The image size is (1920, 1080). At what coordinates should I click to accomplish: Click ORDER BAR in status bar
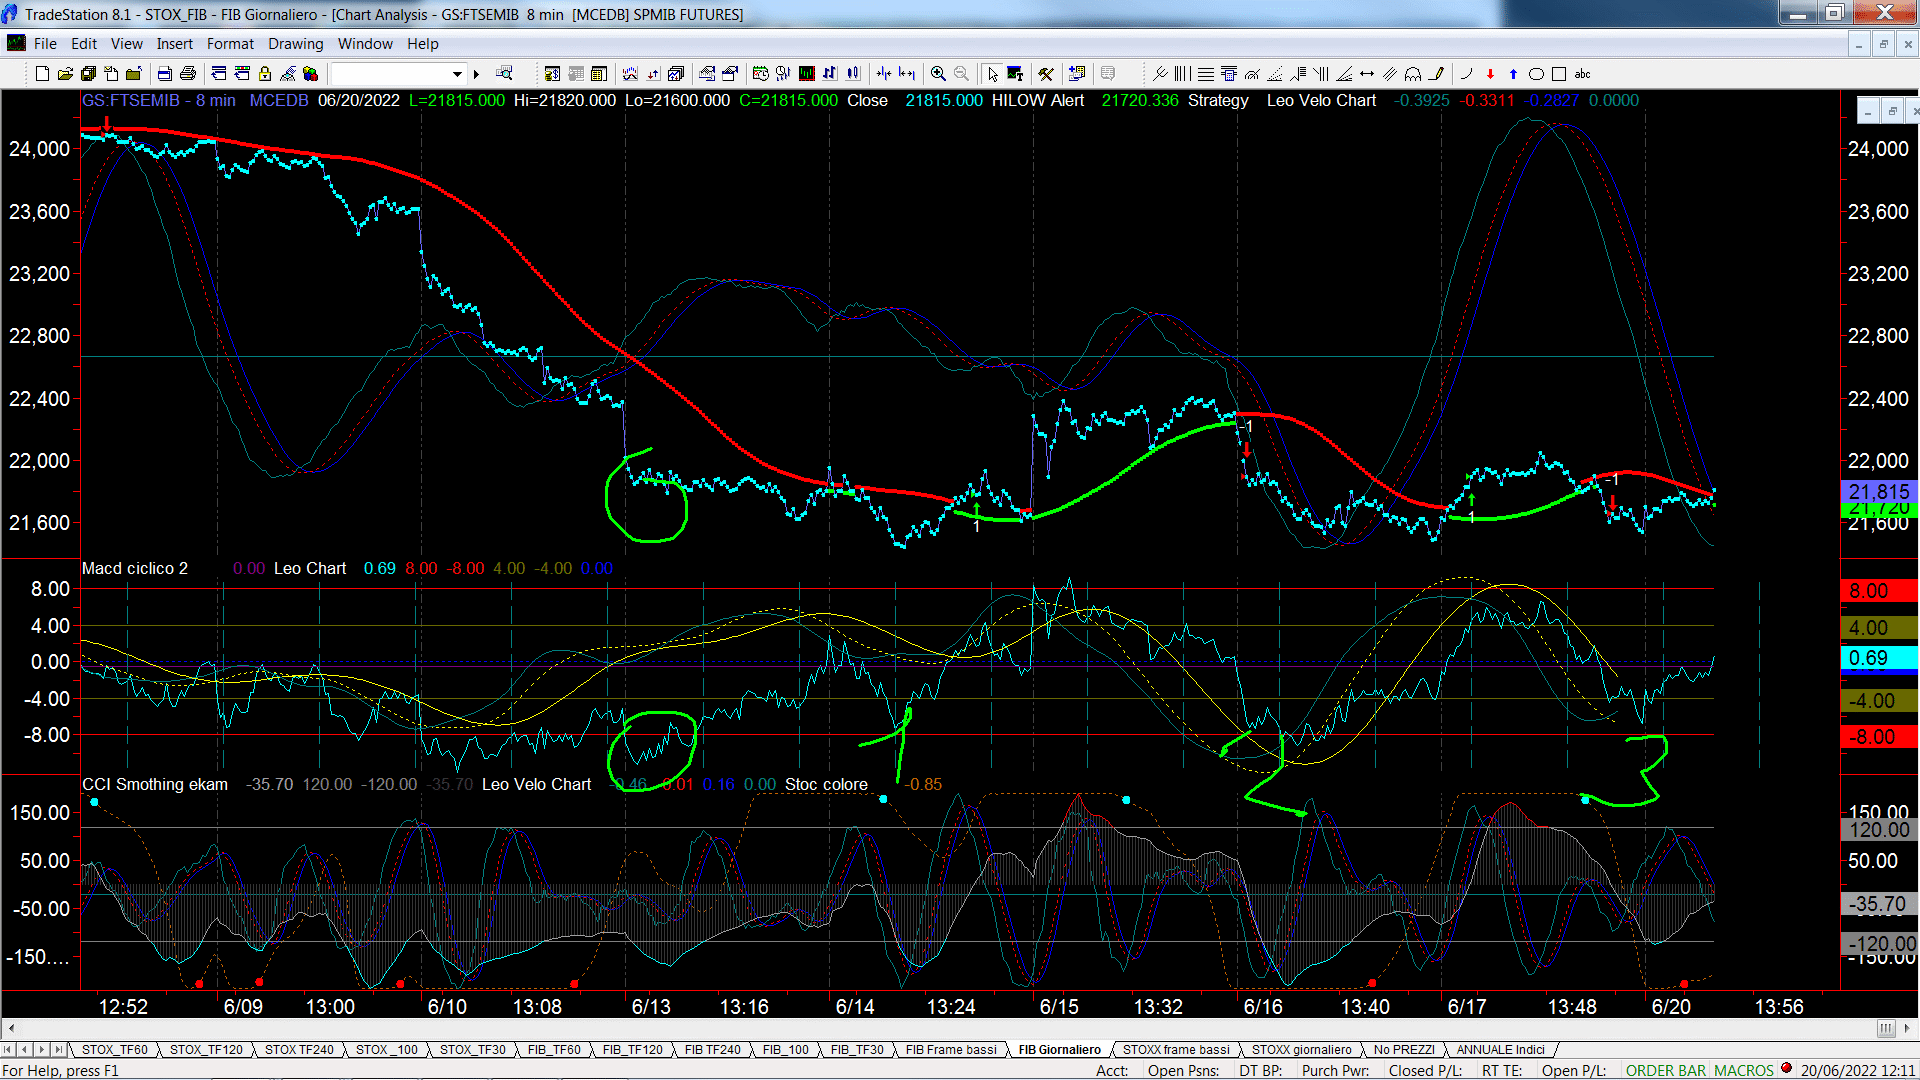(1666, 1070)
